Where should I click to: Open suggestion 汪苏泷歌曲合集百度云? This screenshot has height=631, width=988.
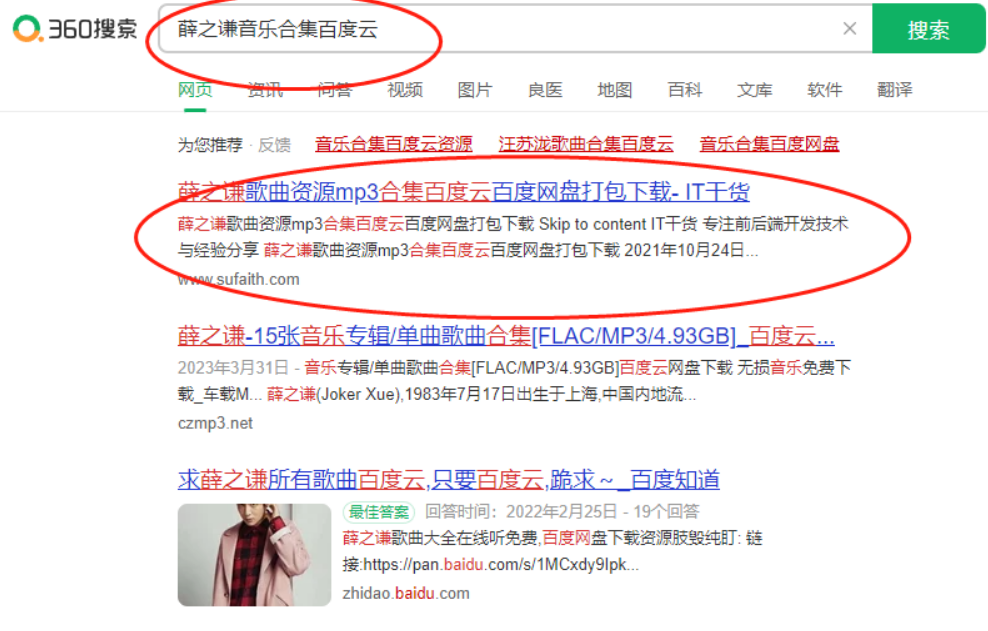tap(586, 144)
